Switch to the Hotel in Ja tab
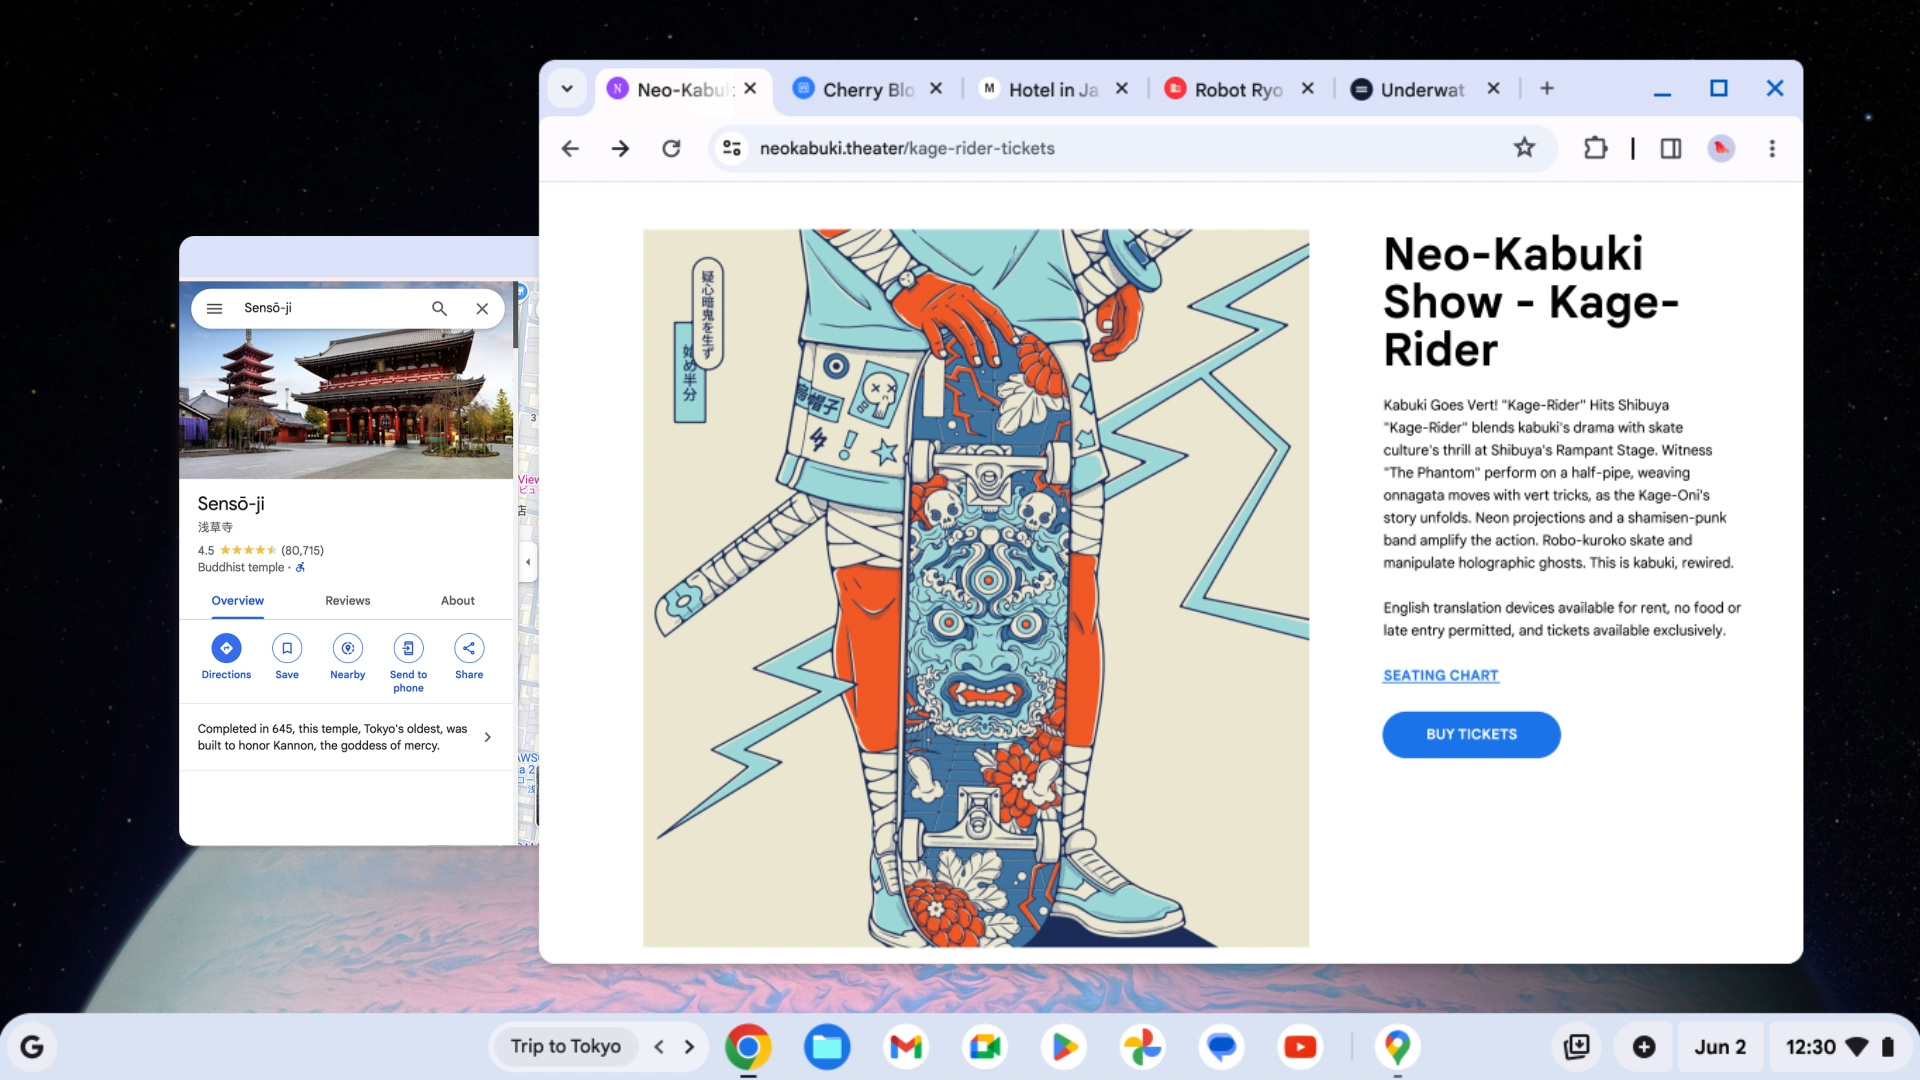Image resolution: width=1920 pixels, height=1080 pixels. [x=1053, y=89]
